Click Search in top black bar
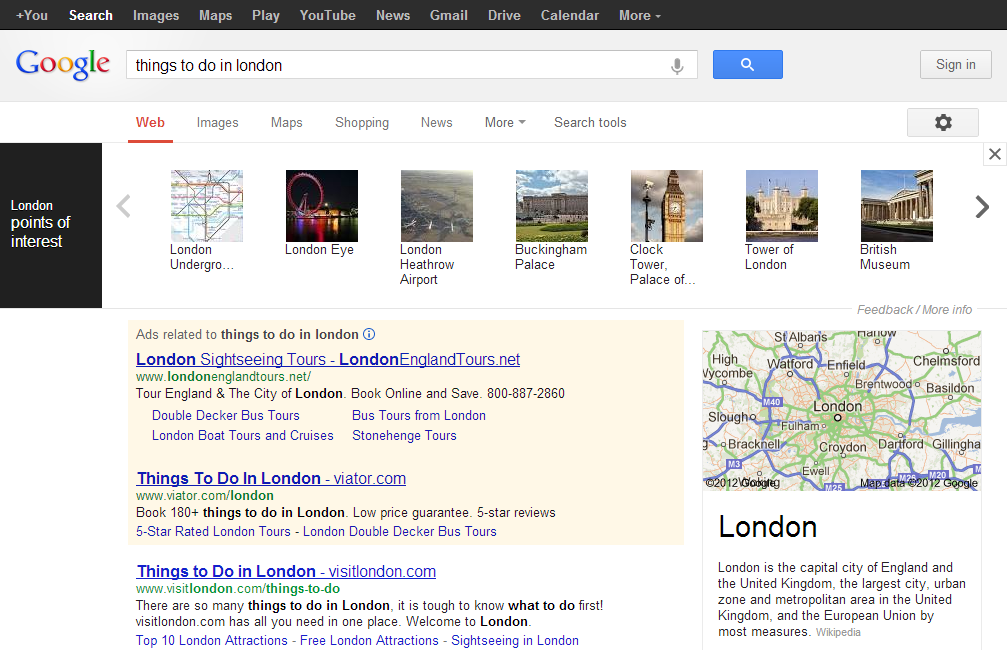1007x650 pixels. coord(91,15)
